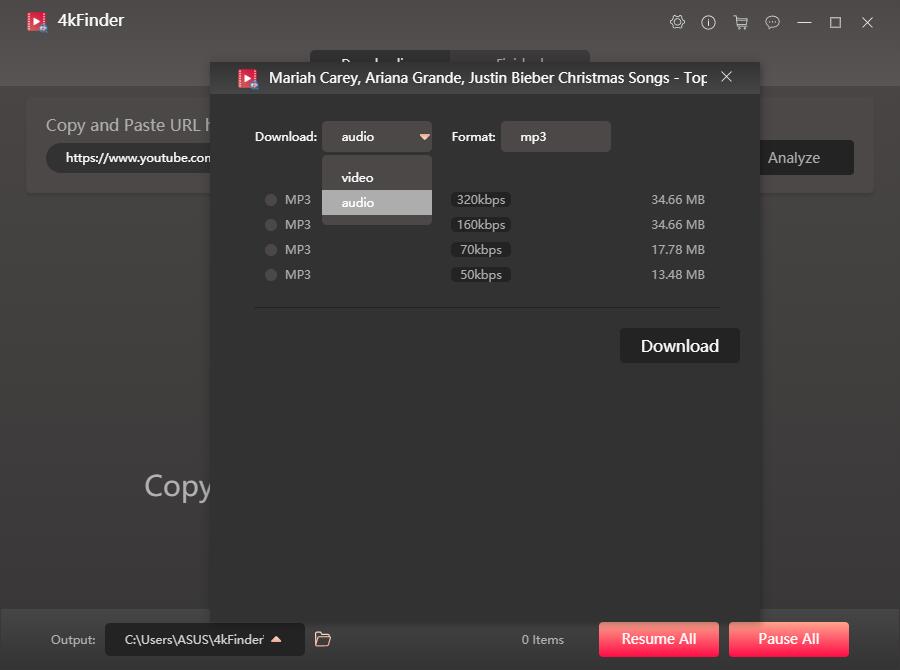Screen dimensions: 900x670
Task: Expand the Download type dropdown arrow
Action: tap(424, 137)
